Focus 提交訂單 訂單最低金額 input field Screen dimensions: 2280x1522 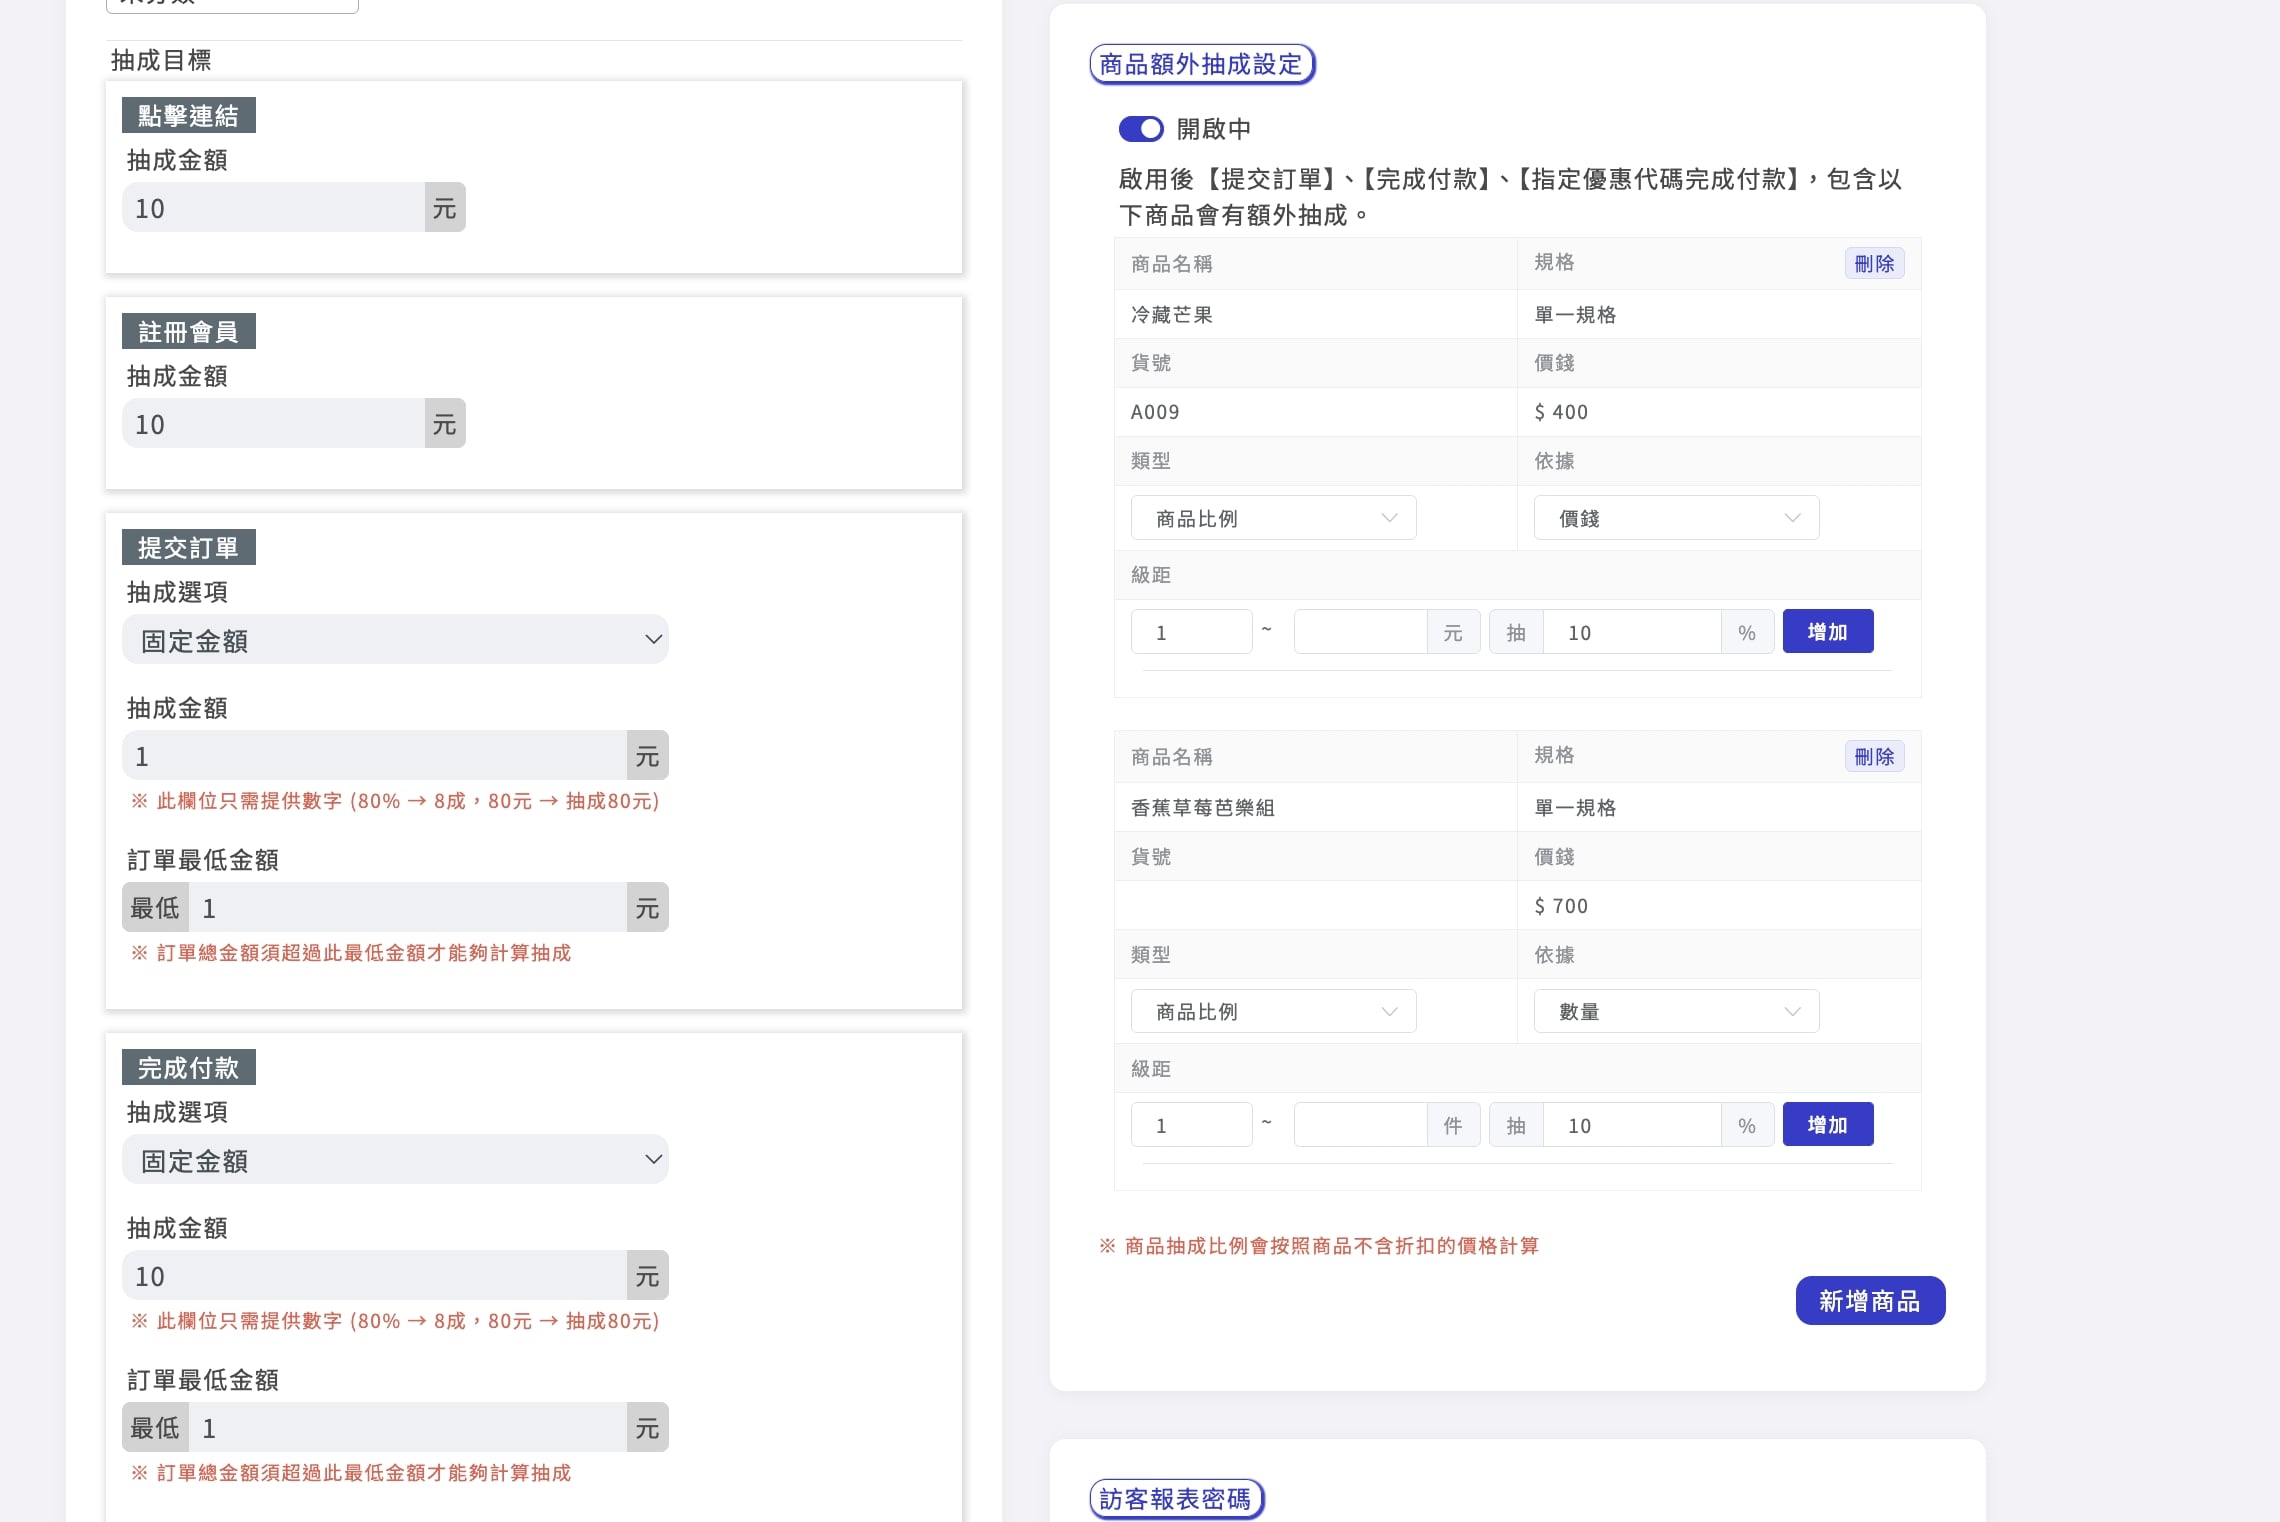pos(408,908)
